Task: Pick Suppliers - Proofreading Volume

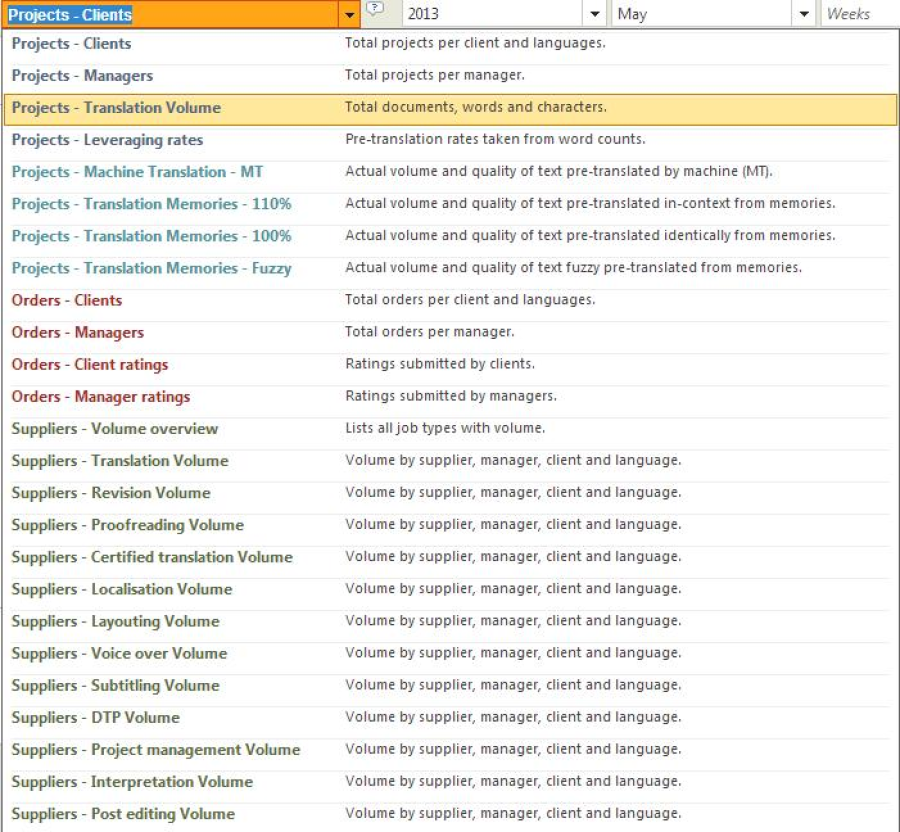Action: (x=127, y=525)
